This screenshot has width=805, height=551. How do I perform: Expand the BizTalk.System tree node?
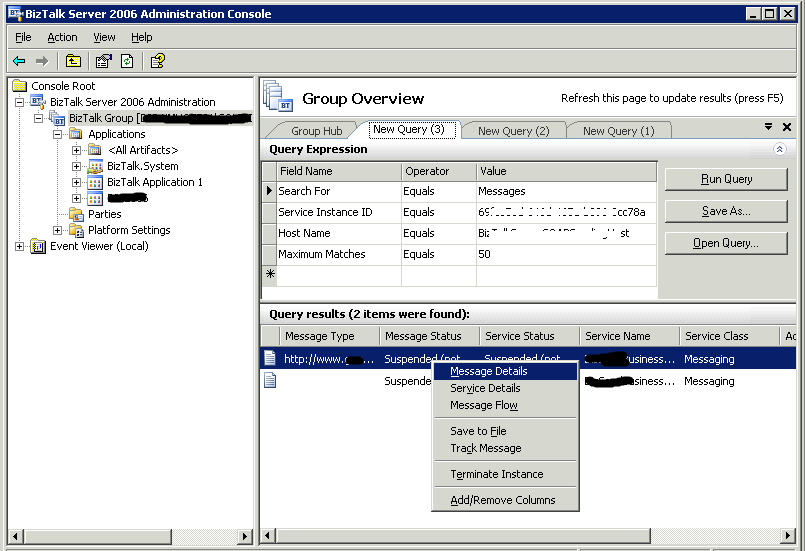76,166
